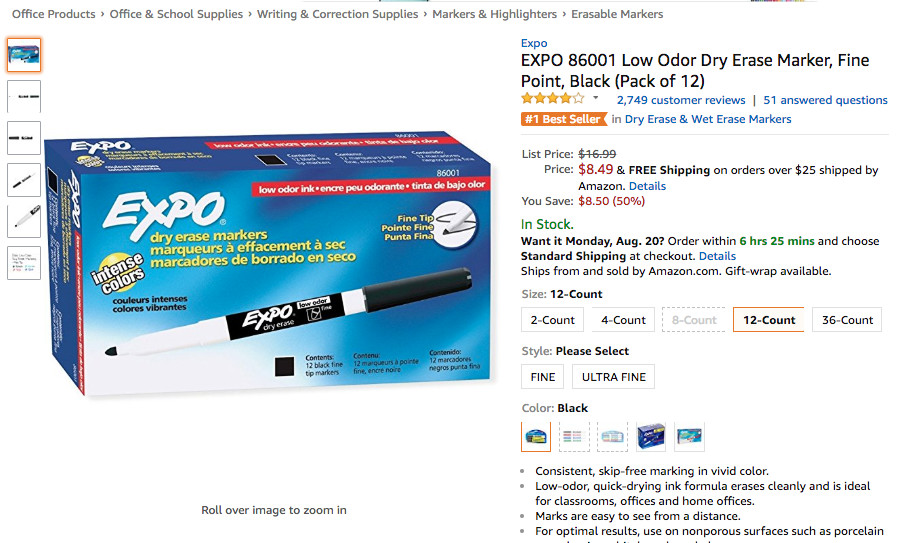
Task: Select the FINE style option
Action: pos(542,377)
